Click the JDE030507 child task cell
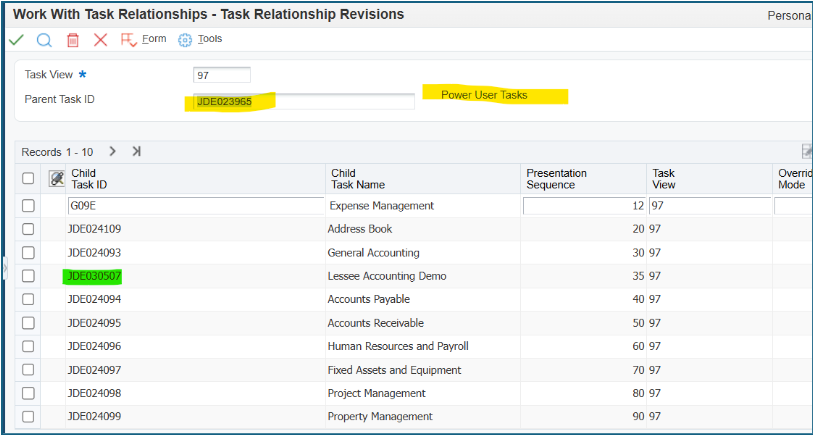The height and width of the screenshot is (435, 813). [x=93, y=276]
